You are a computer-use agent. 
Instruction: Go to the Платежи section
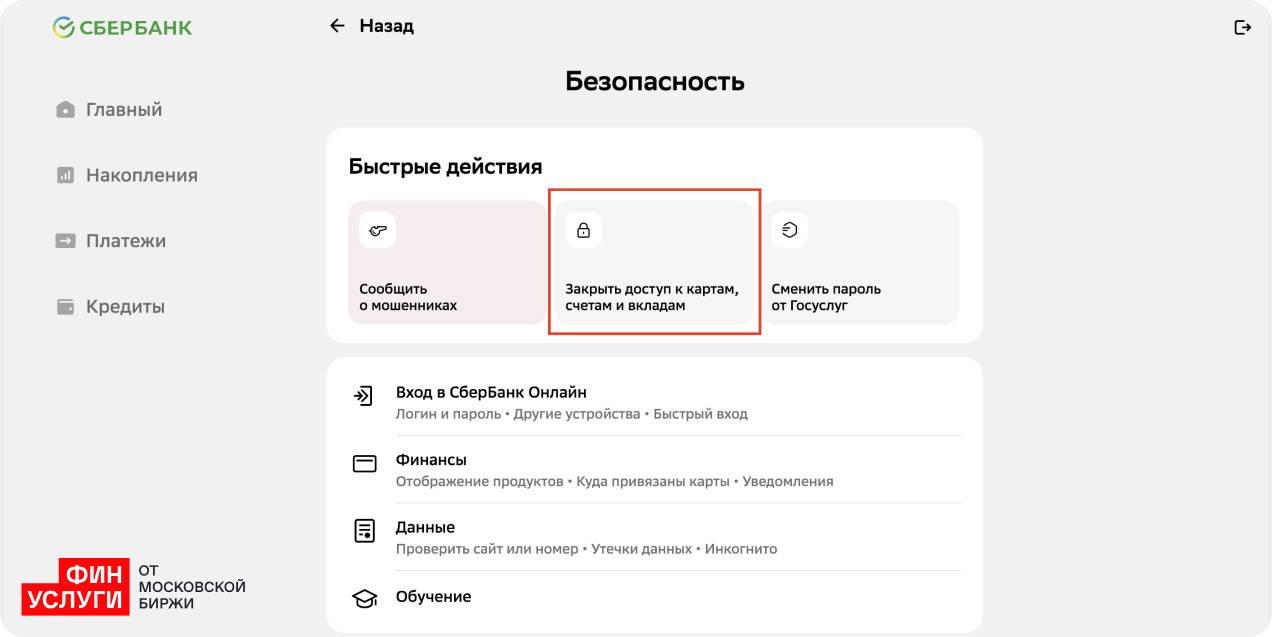[x=125, y=241]
